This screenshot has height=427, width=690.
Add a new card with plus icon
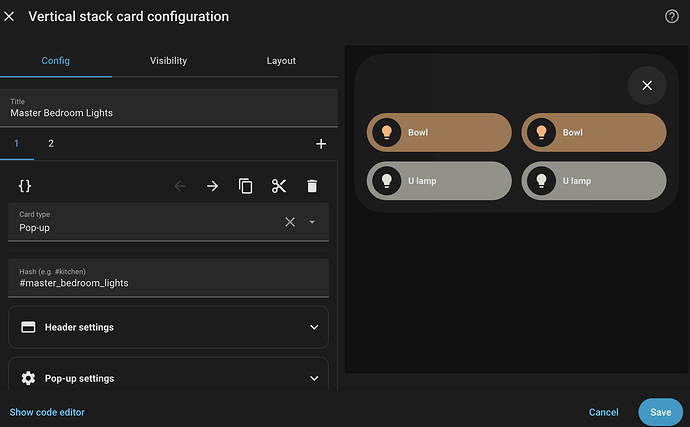pyautogui.click(x=321, y=144)
